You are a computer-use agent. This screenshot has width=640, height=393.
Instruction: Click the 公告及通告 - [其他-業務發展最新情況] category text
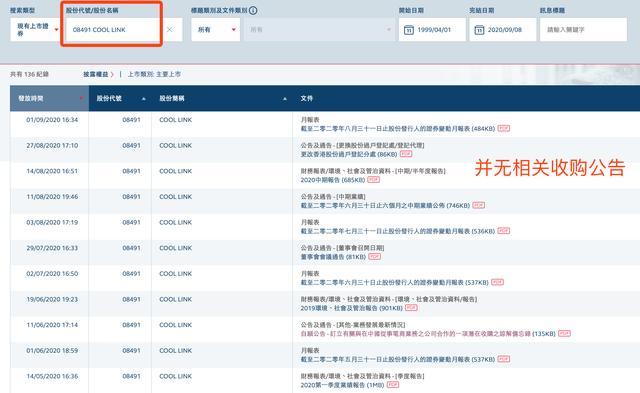coord(353,325)
